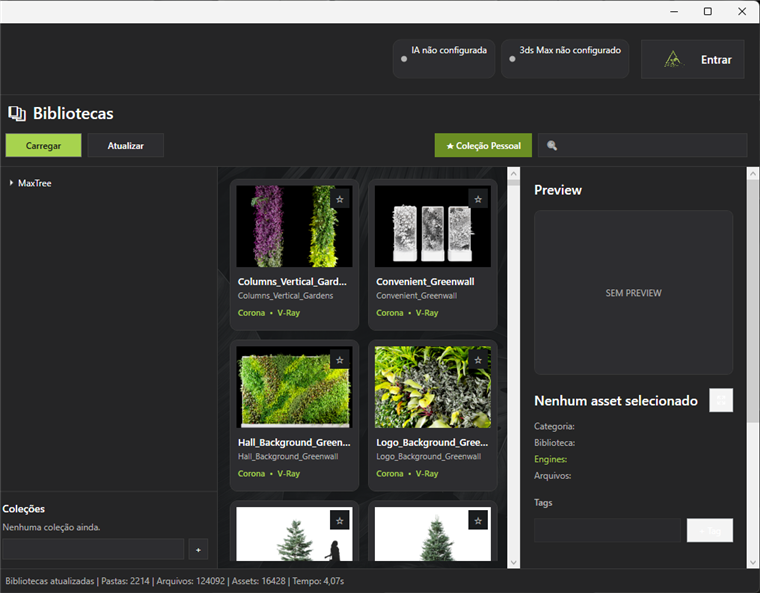Click the Bibliotecas atualizadas status text

click(x=50, y=581)
